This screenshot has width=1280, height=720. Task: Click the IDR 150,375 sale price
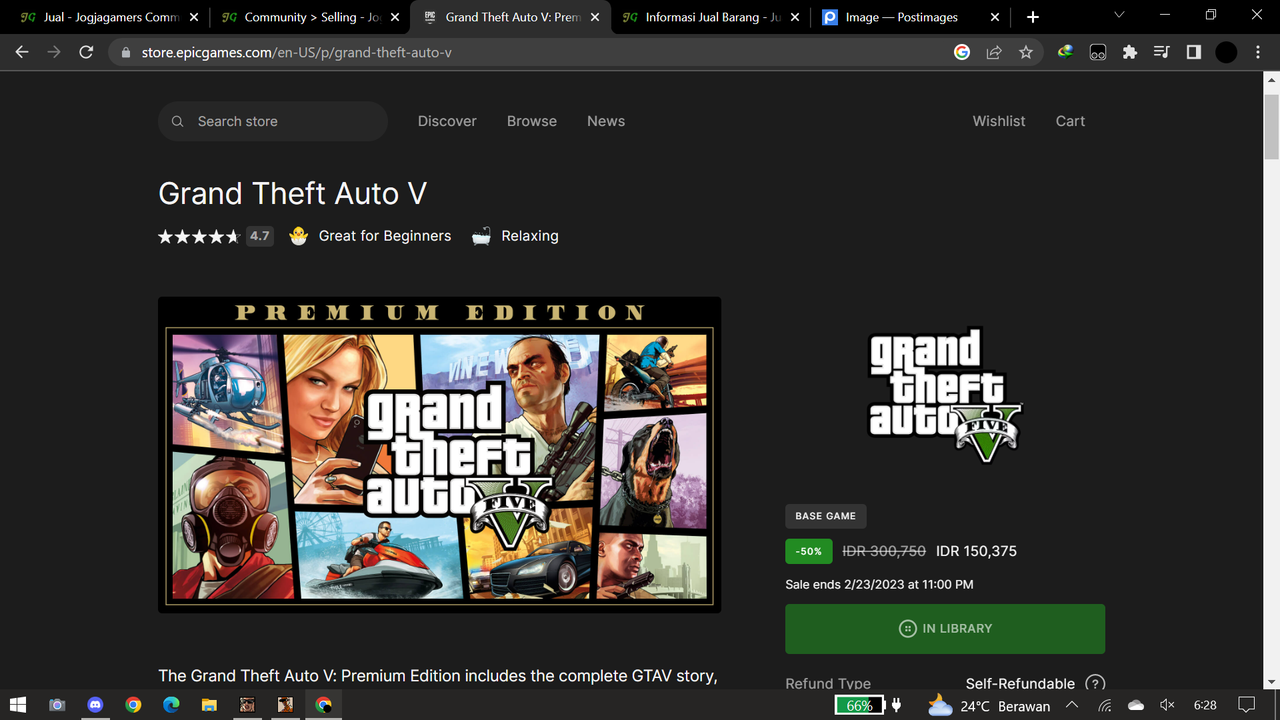click(x=976, y=551)
